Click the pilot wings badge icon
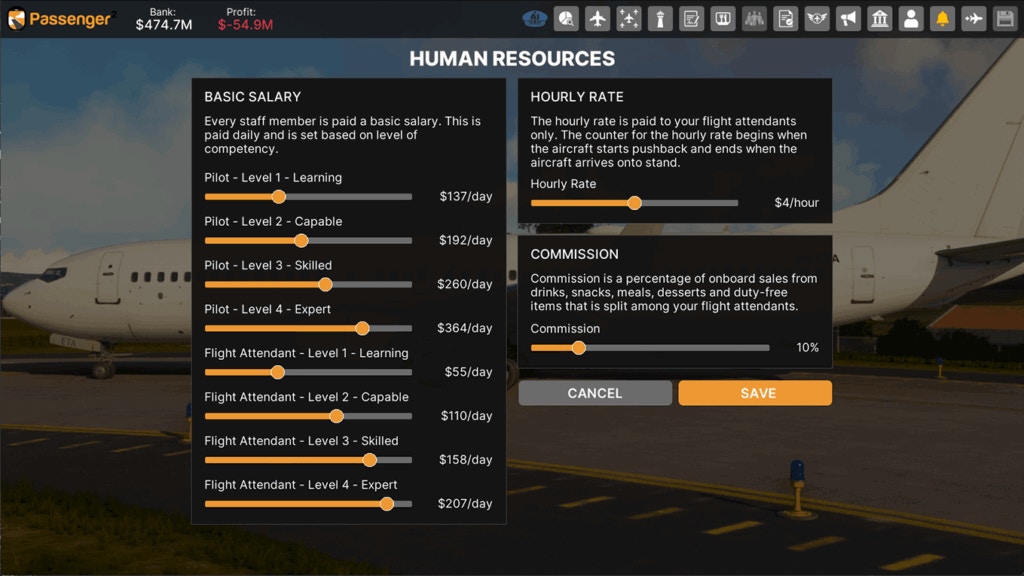 tap(817, 18)
